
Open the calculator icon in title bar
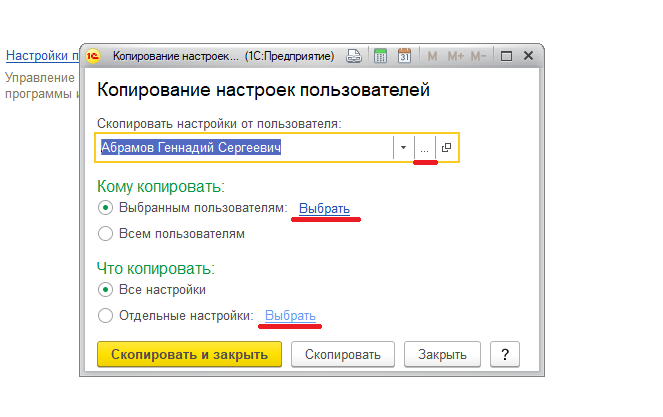tap(380, 56)
